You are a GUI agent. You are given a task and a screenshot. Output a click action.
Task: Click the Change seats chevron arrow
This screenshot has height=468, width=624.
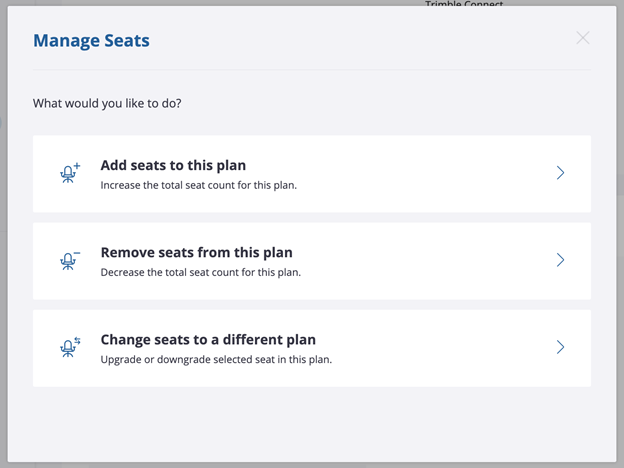point(560,347)
